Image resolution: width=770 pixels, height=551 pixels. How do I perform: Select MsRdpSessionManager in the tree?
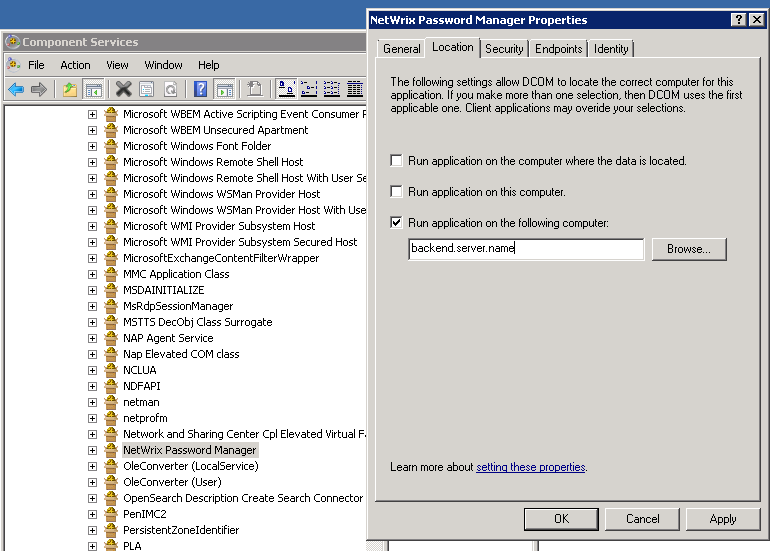point(178,306)
